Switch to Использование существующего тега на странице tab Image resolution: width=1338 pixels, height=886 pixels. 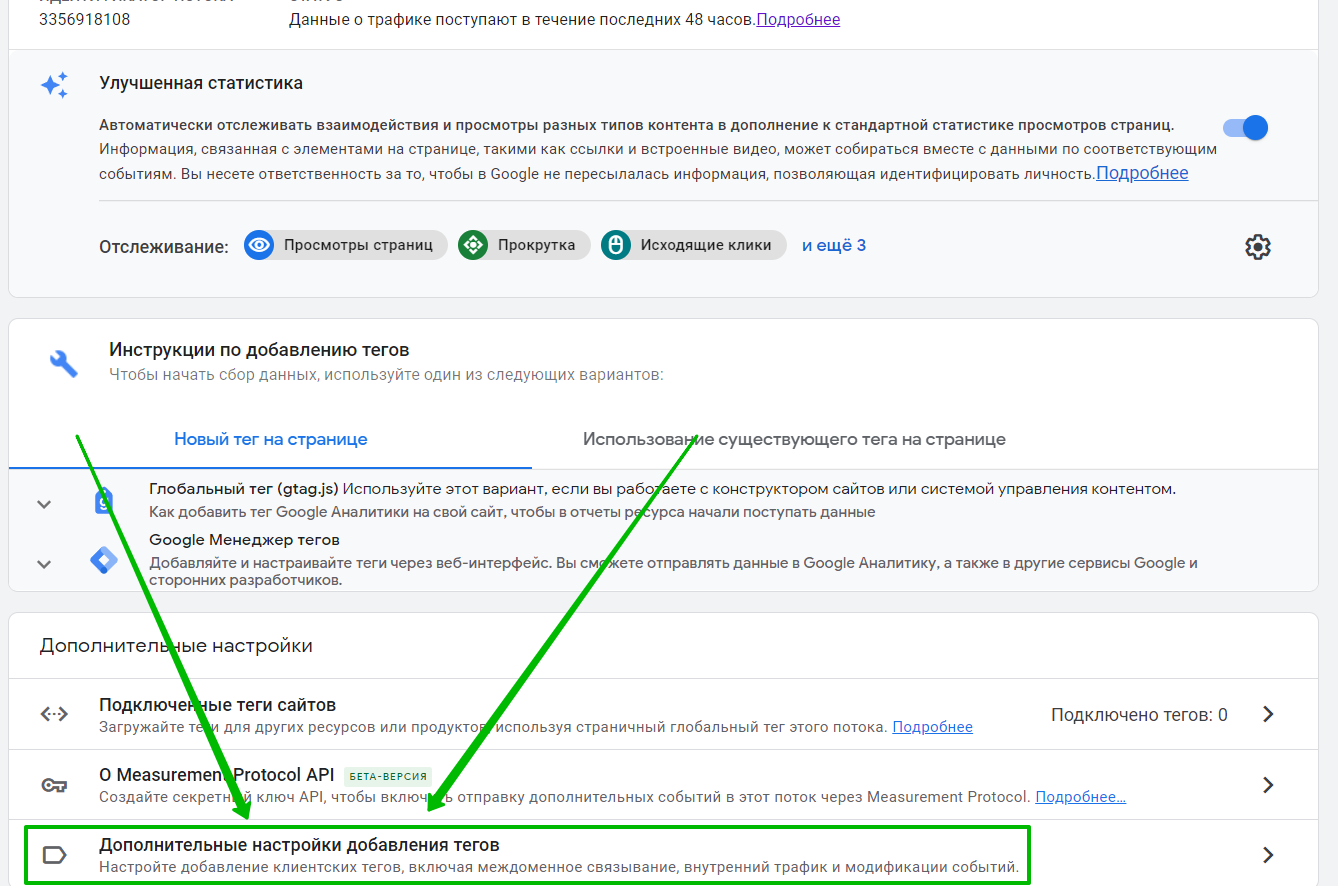[x=794, y=439]
